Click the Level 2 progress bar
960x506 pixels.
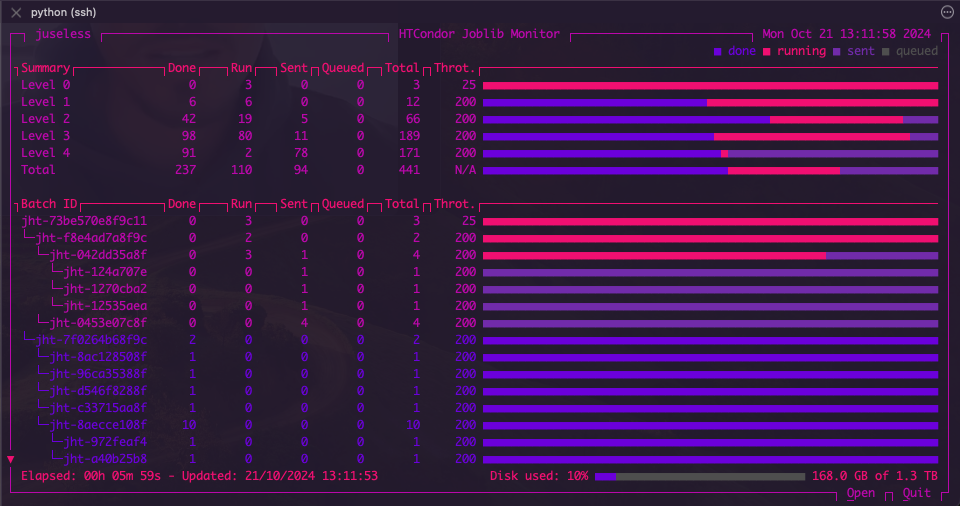[710, 119]
